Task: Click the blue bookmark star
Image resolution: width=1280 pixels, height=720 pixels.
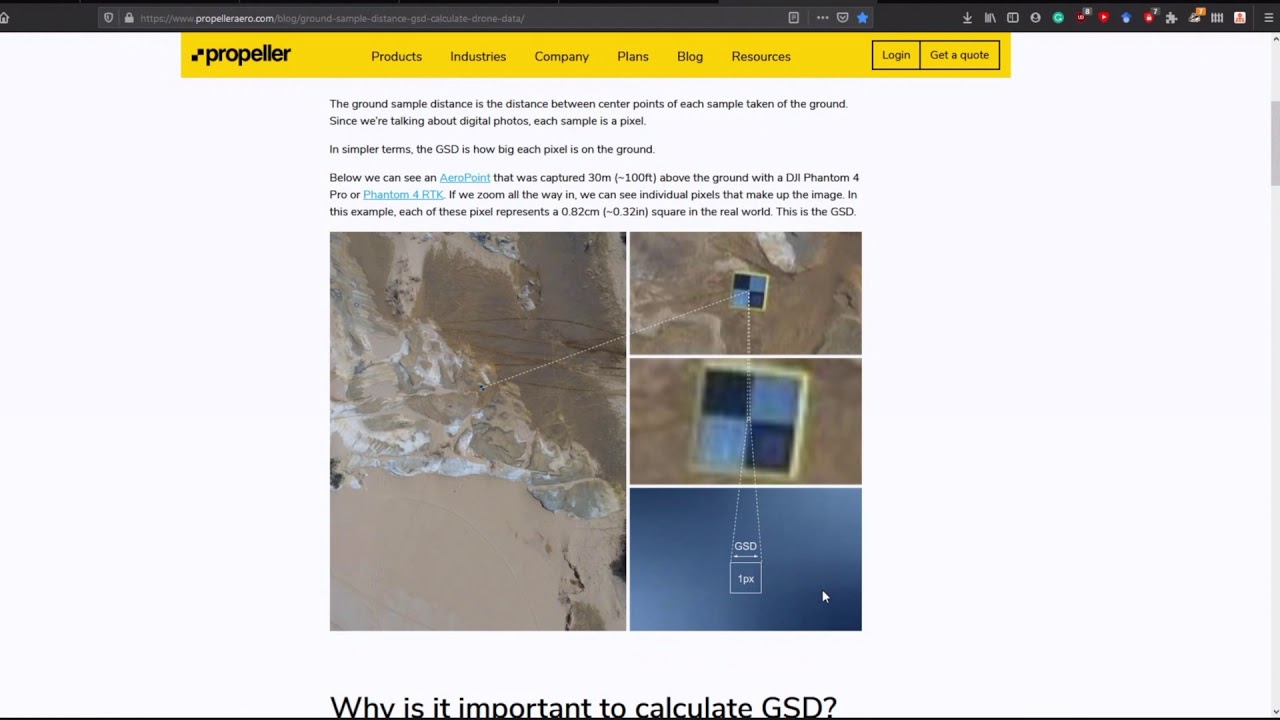Action: tap(862, 18)
